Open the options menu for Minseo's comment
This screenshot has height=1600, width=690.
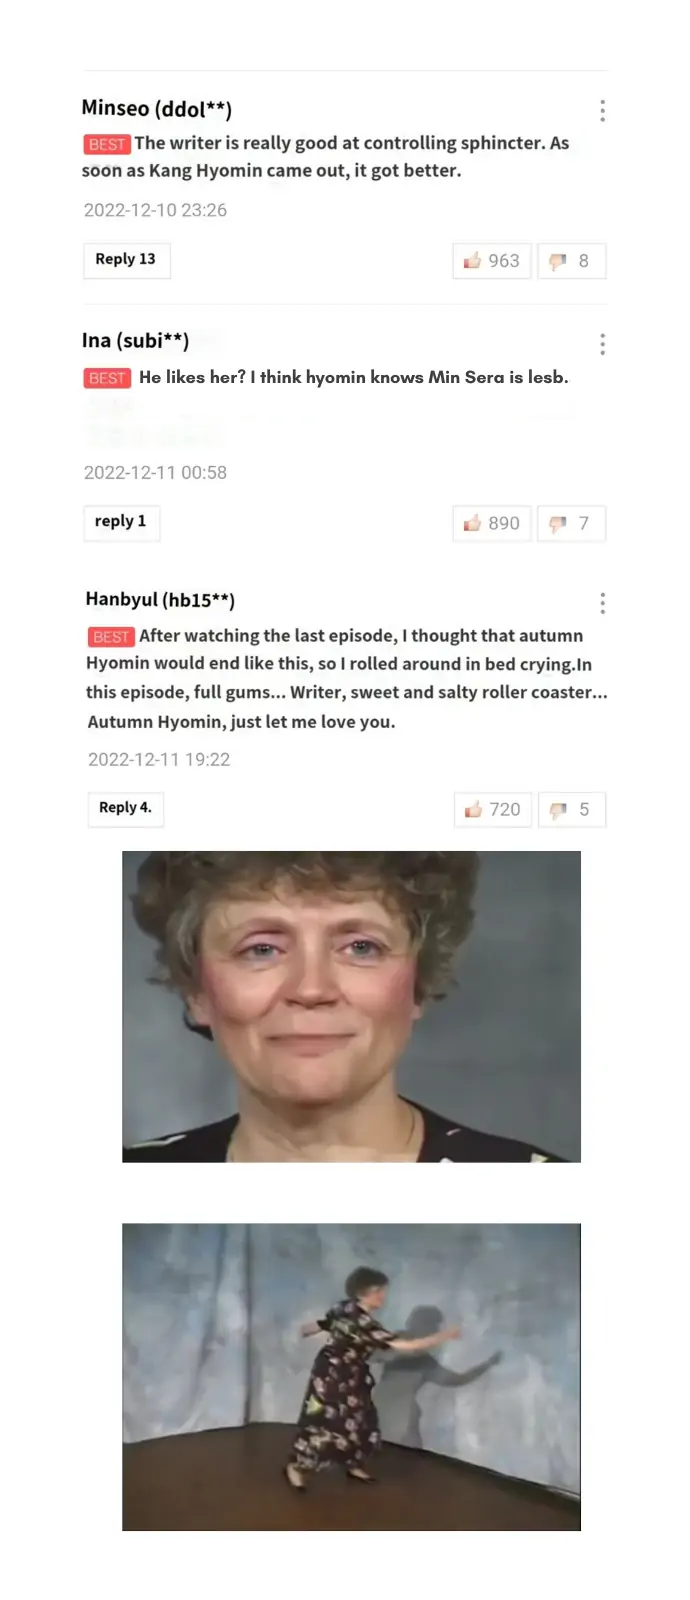tap(602, 110)
